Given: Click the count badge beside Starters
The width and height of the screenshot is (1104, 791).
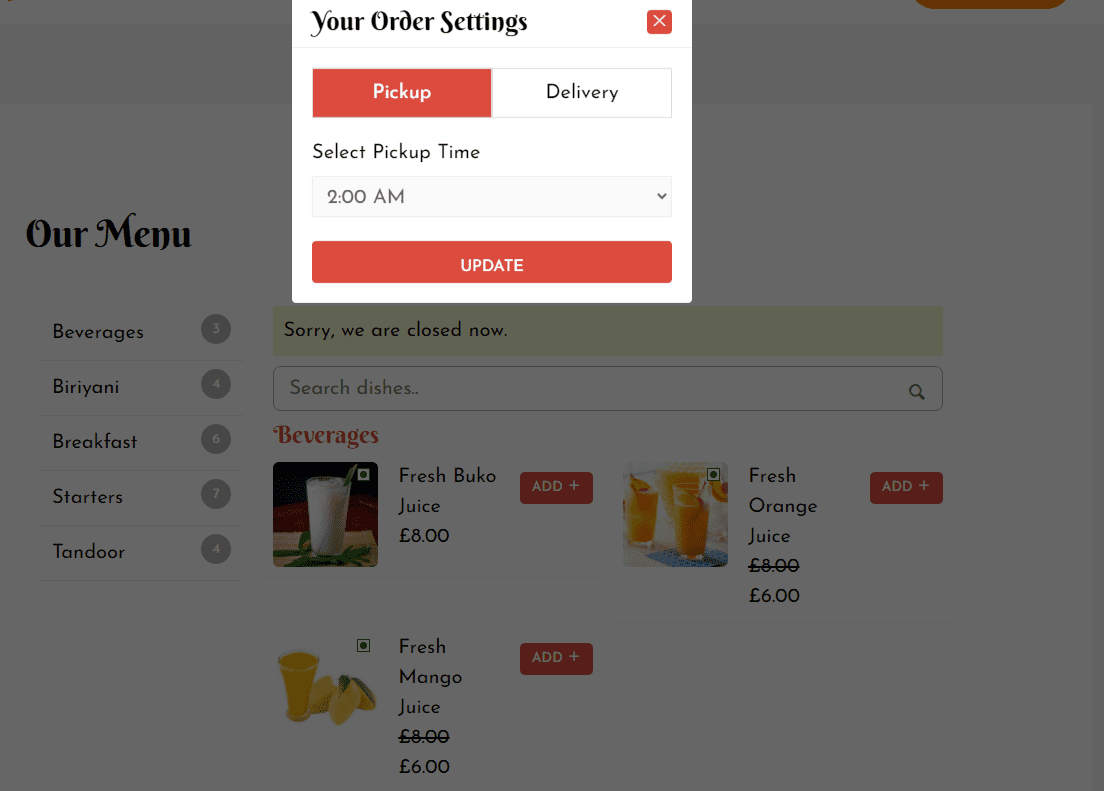Looking at the screenshot, I should coord(216,494).
